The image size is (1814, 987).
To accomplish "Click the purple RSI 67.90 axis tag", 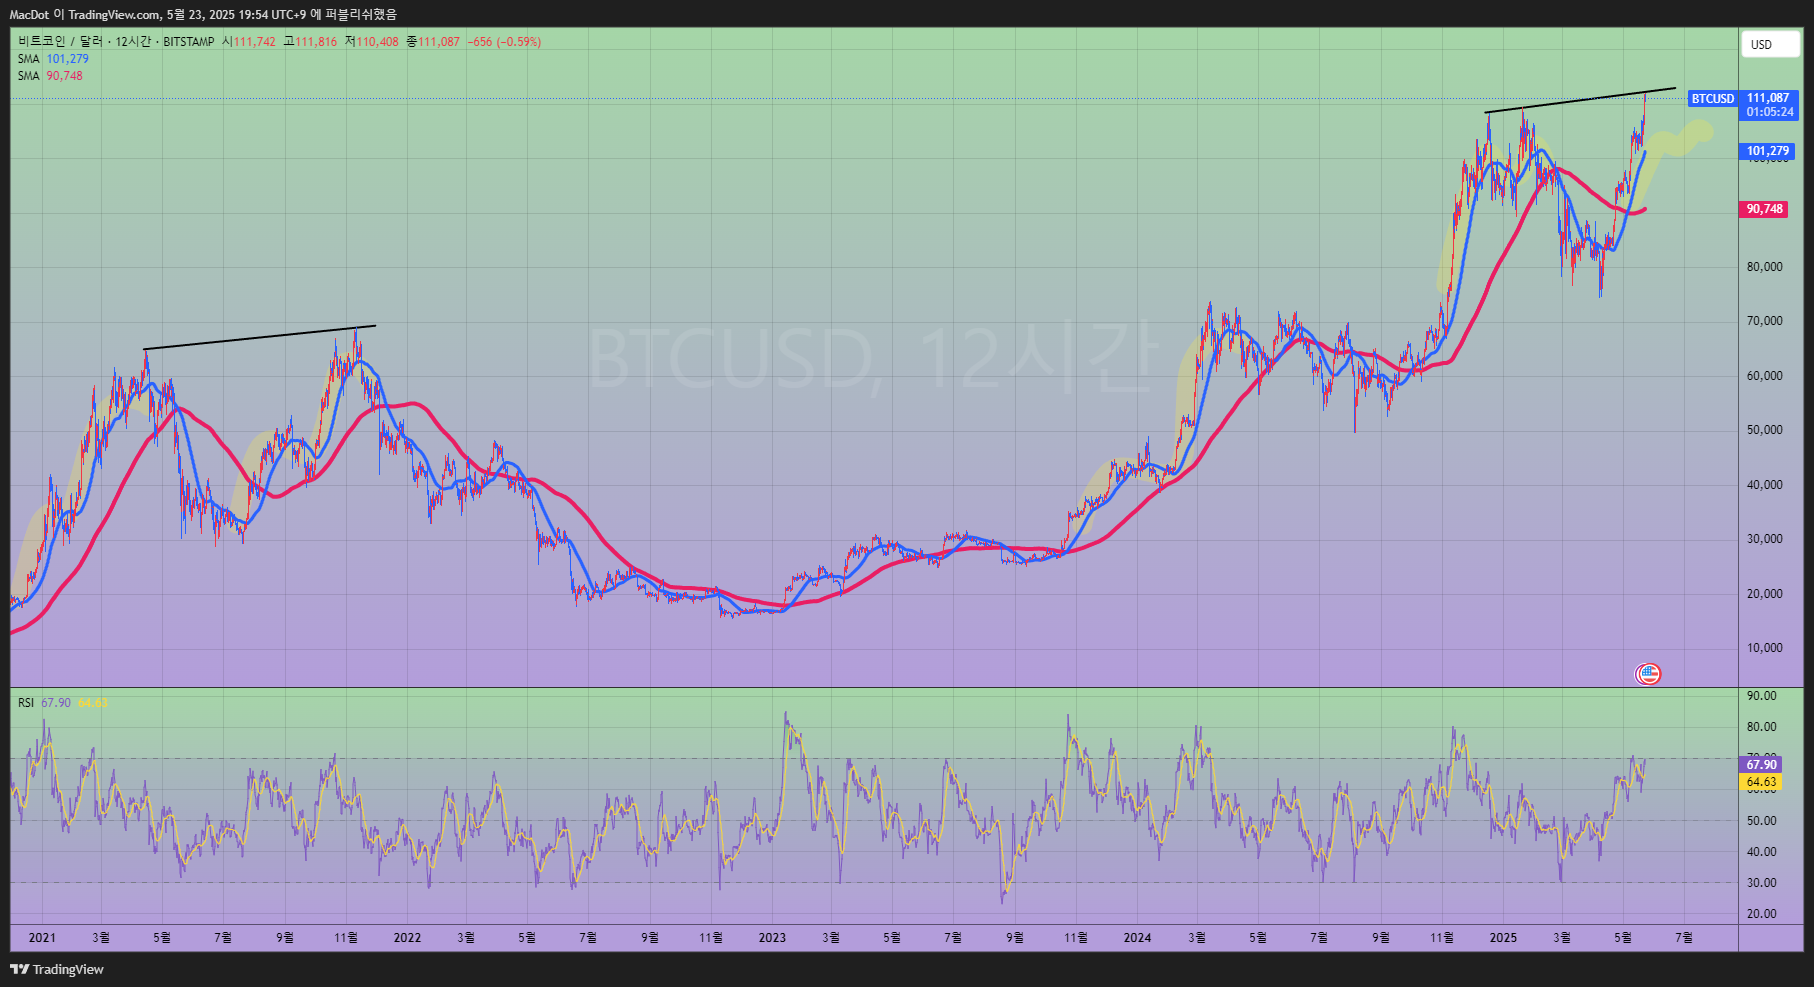I will tap(1761, 765).
